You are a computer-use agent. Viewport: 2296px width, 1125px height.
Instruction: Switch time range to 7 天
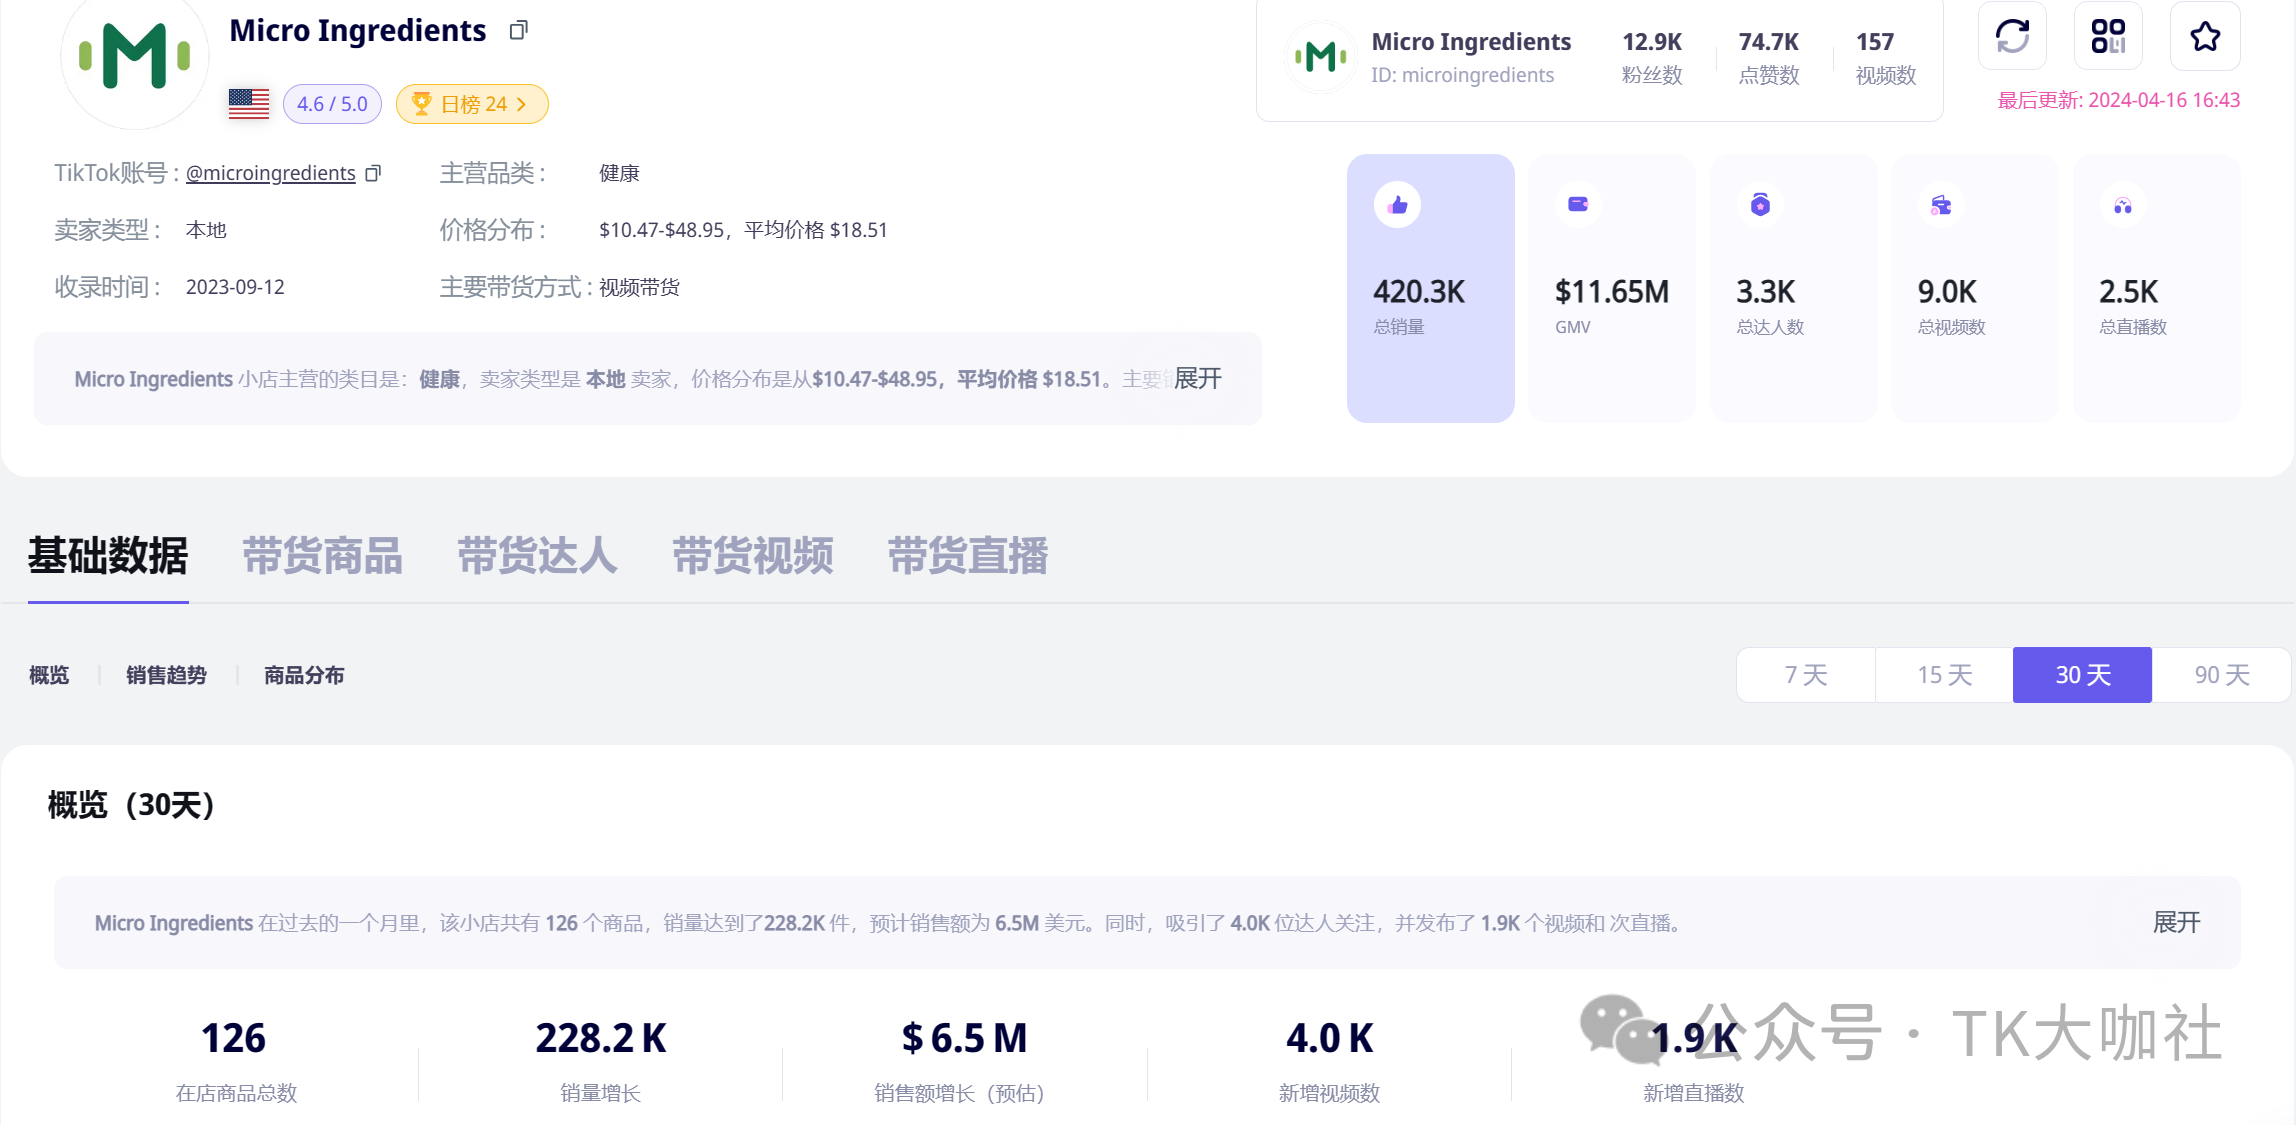(x=1806, y=675)
